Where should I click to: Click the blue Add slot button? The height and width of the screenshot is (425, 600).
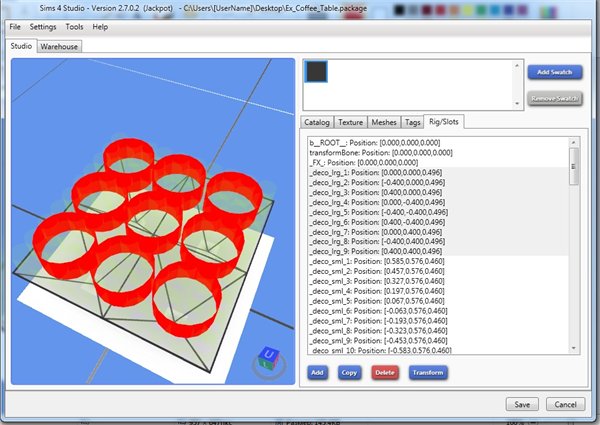pos(317,372)
